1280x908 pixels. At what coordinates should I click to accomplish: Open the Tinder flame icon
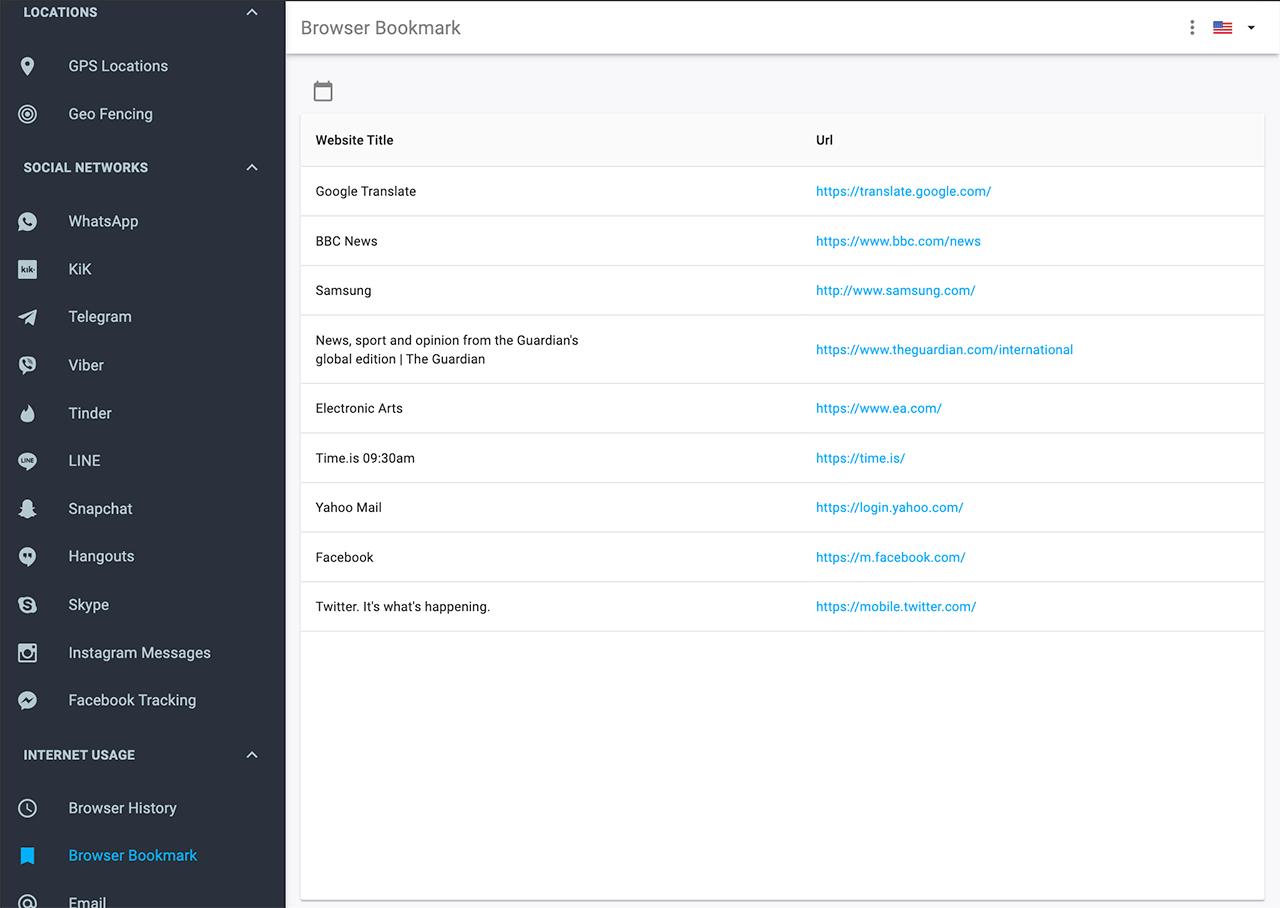coord(28,413)
